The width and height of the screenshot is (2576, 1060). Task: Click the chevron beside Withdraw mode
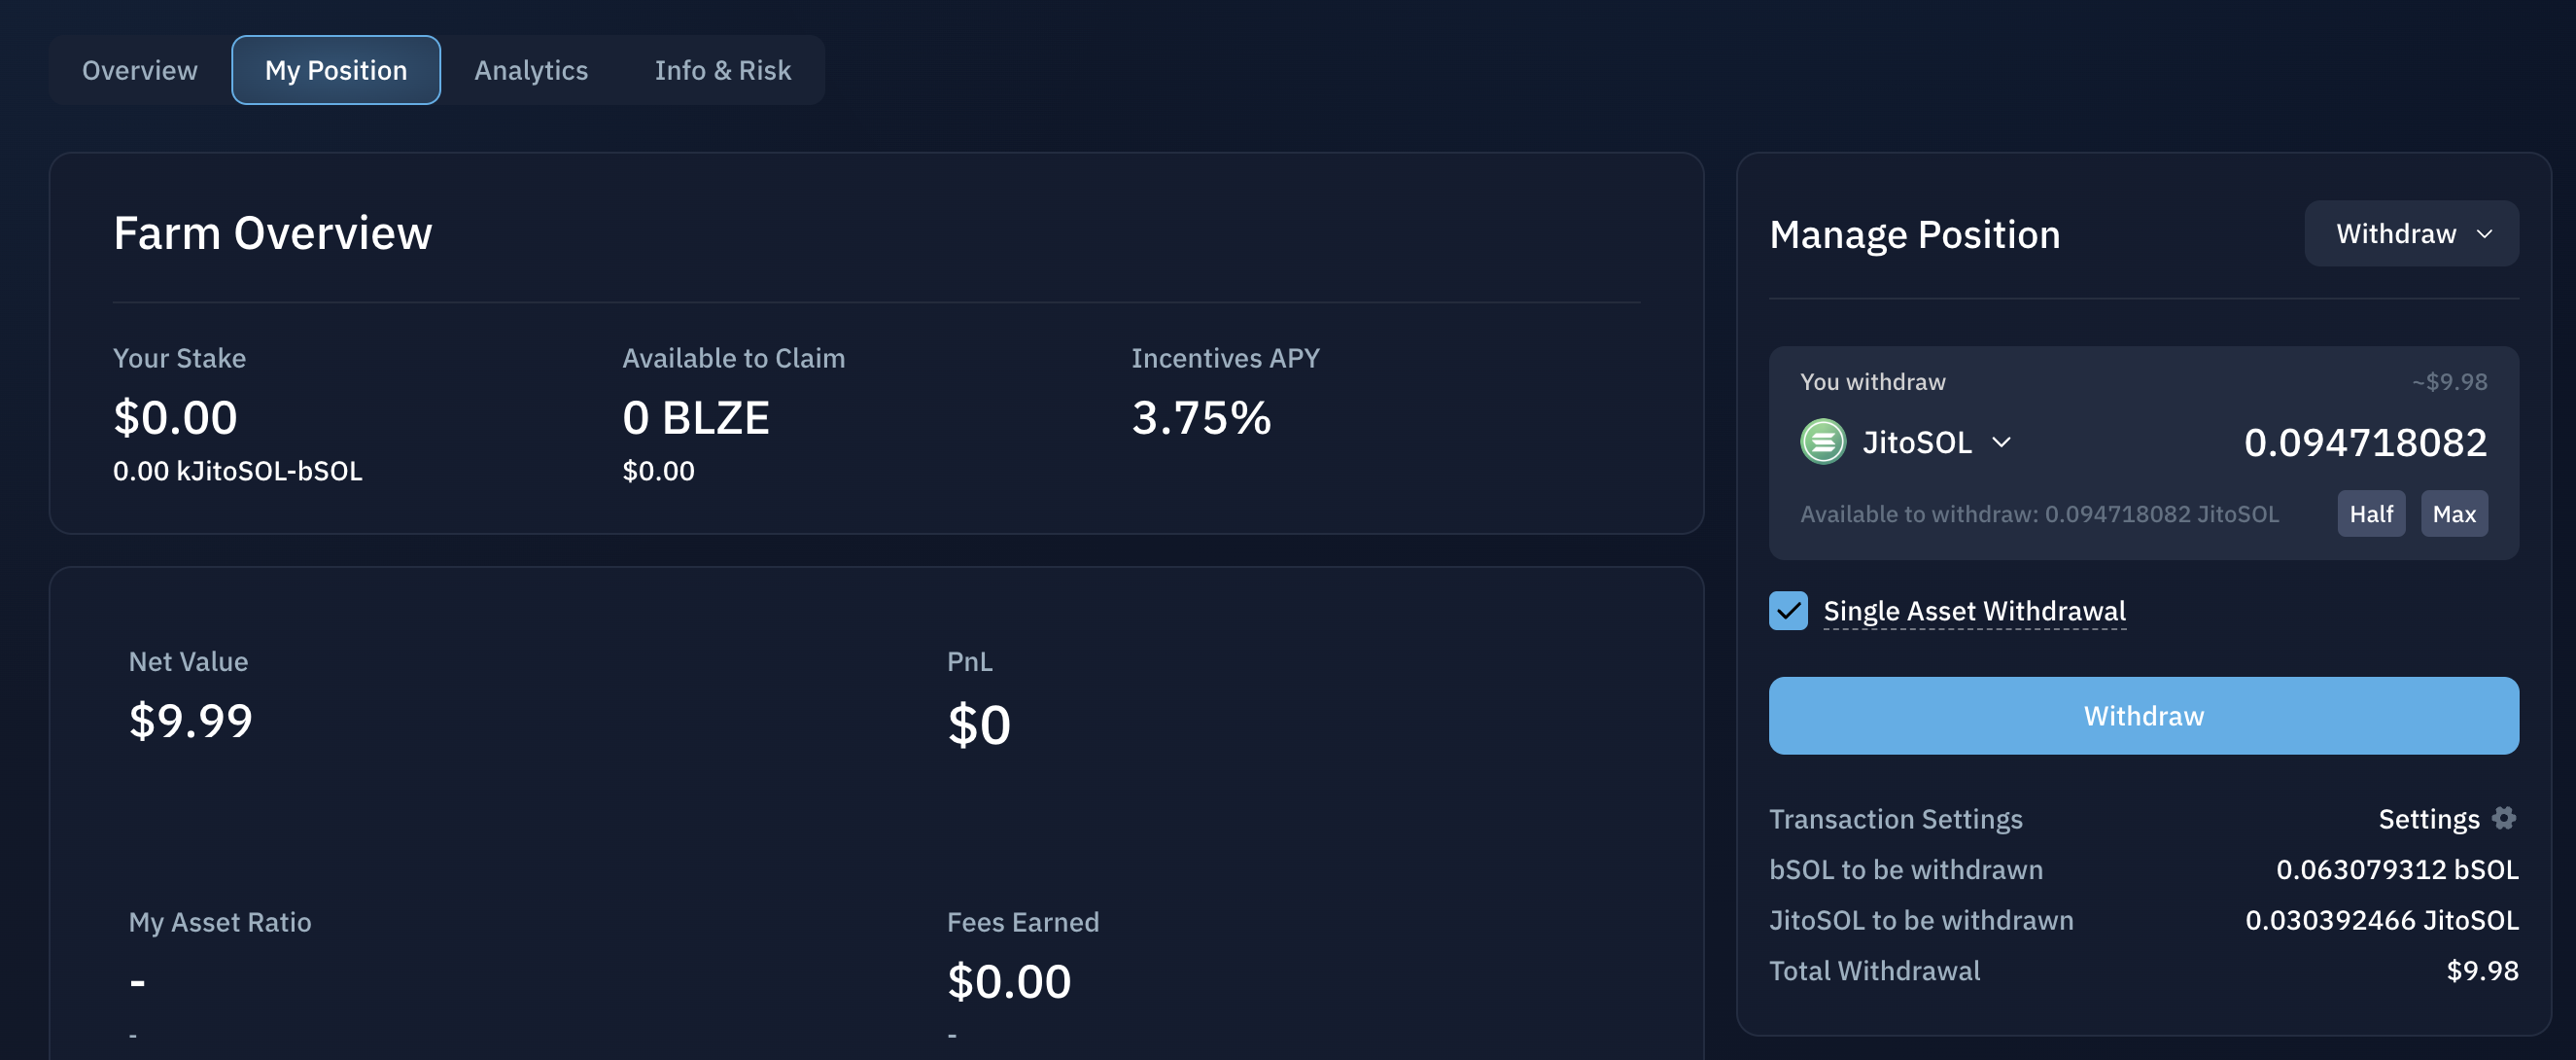[2484, 234]
